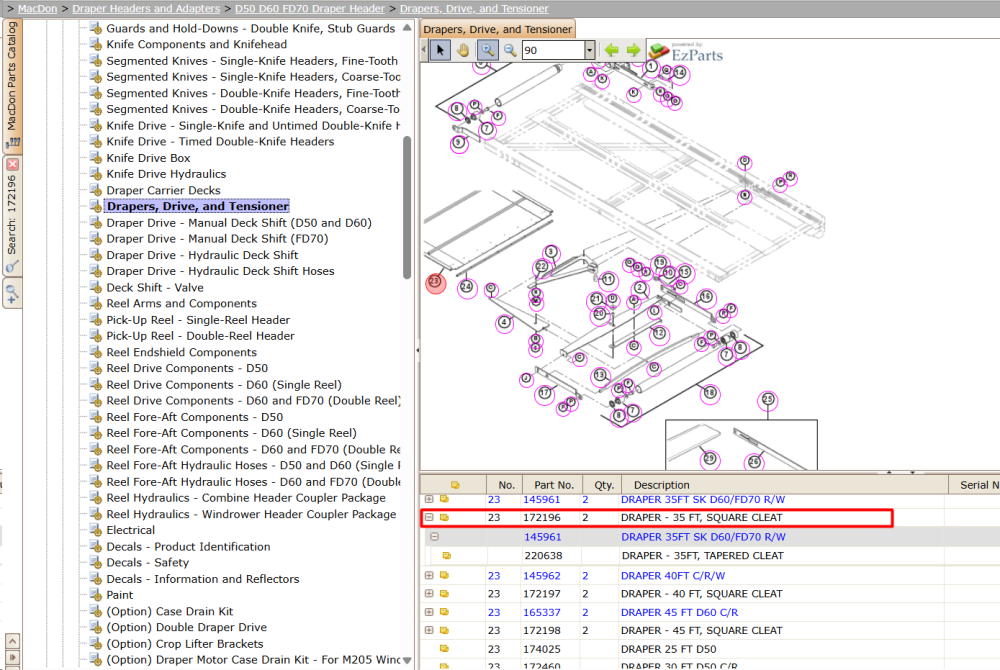Viewport: 1000px width, 670px height.
Task: Expand the 172197 part row
Action: point(429,594)
